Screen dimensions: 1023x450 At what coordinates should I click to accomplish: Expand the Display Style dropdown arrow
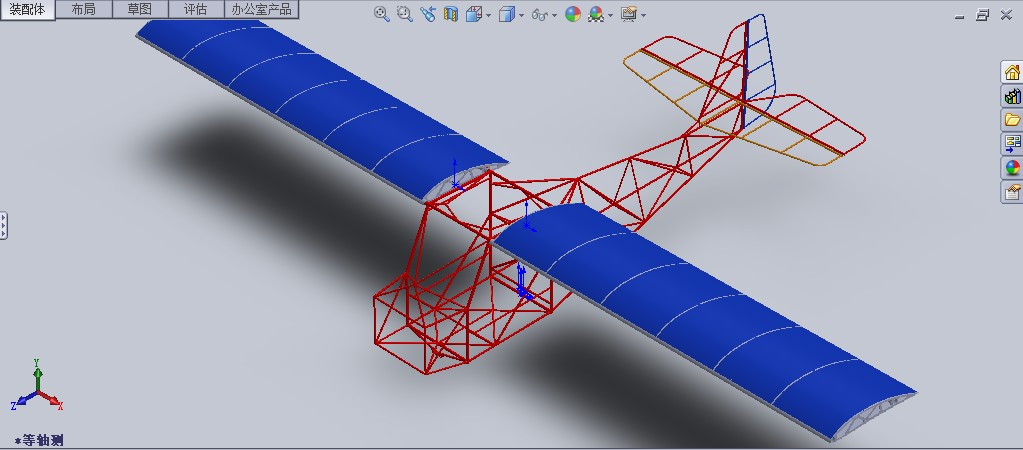point(521,16)
